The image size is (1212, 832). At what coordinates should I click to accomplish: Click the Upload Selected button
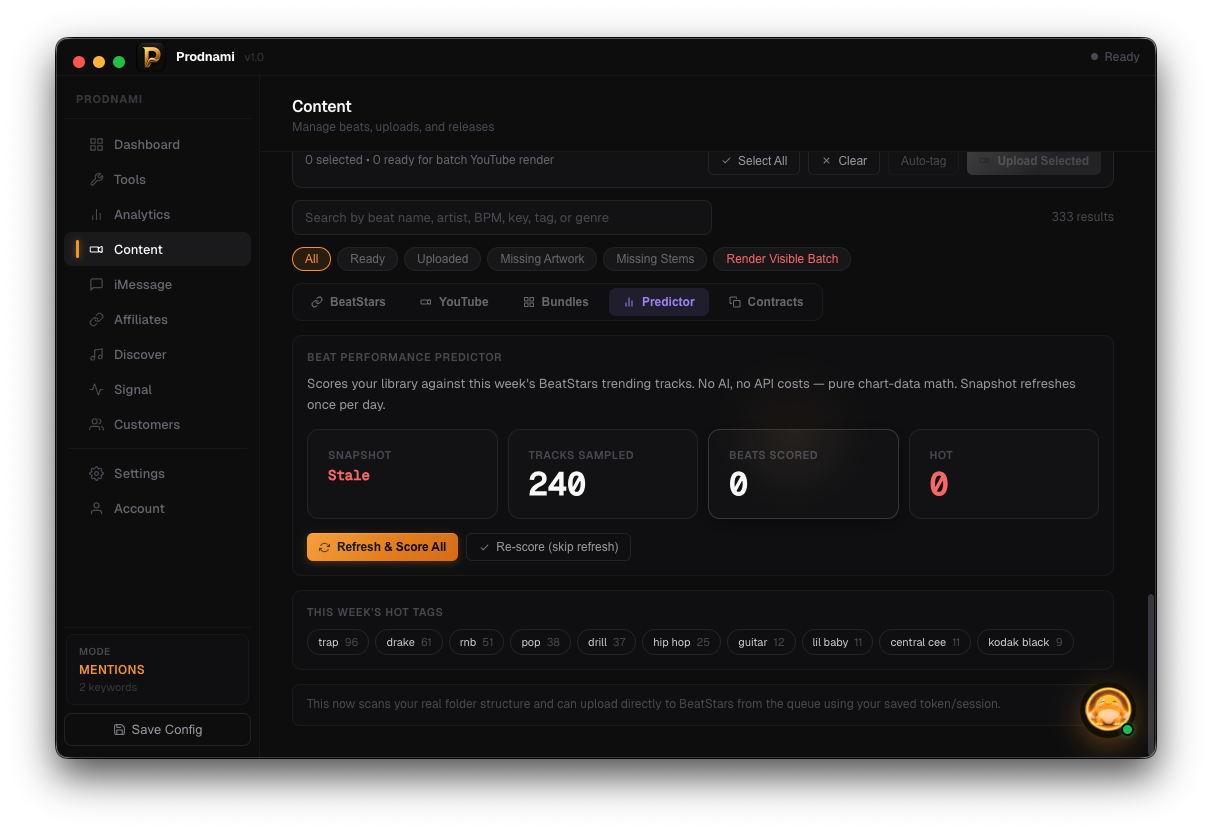(1034, 161)
